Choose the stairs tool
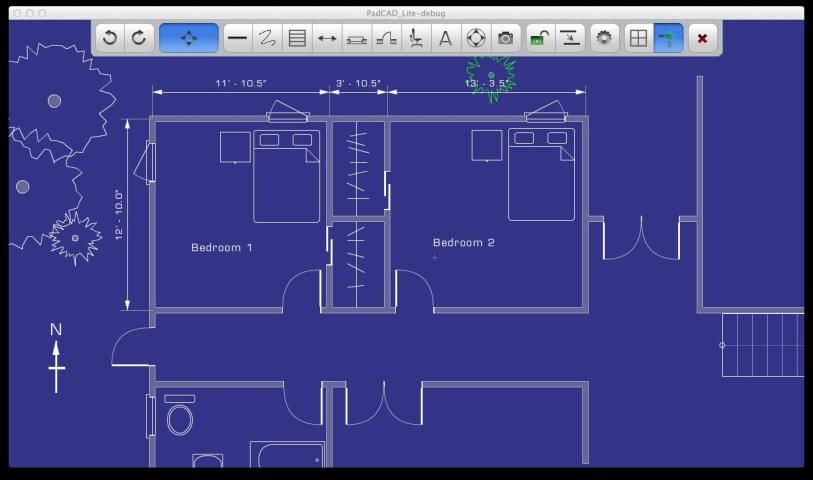The height and width of the screenshot is (480, 813). coord(386,38)
